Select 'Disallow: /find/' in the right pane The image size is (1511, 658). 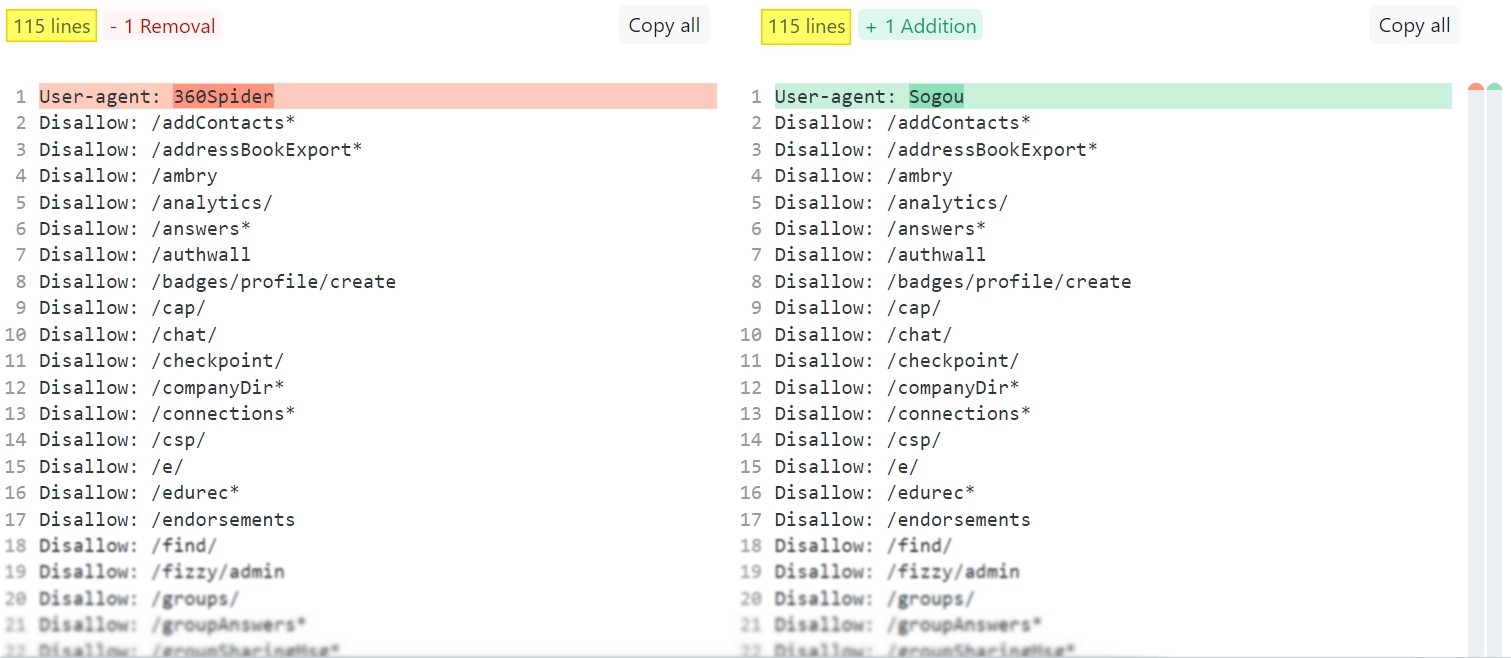coord(863,545)
